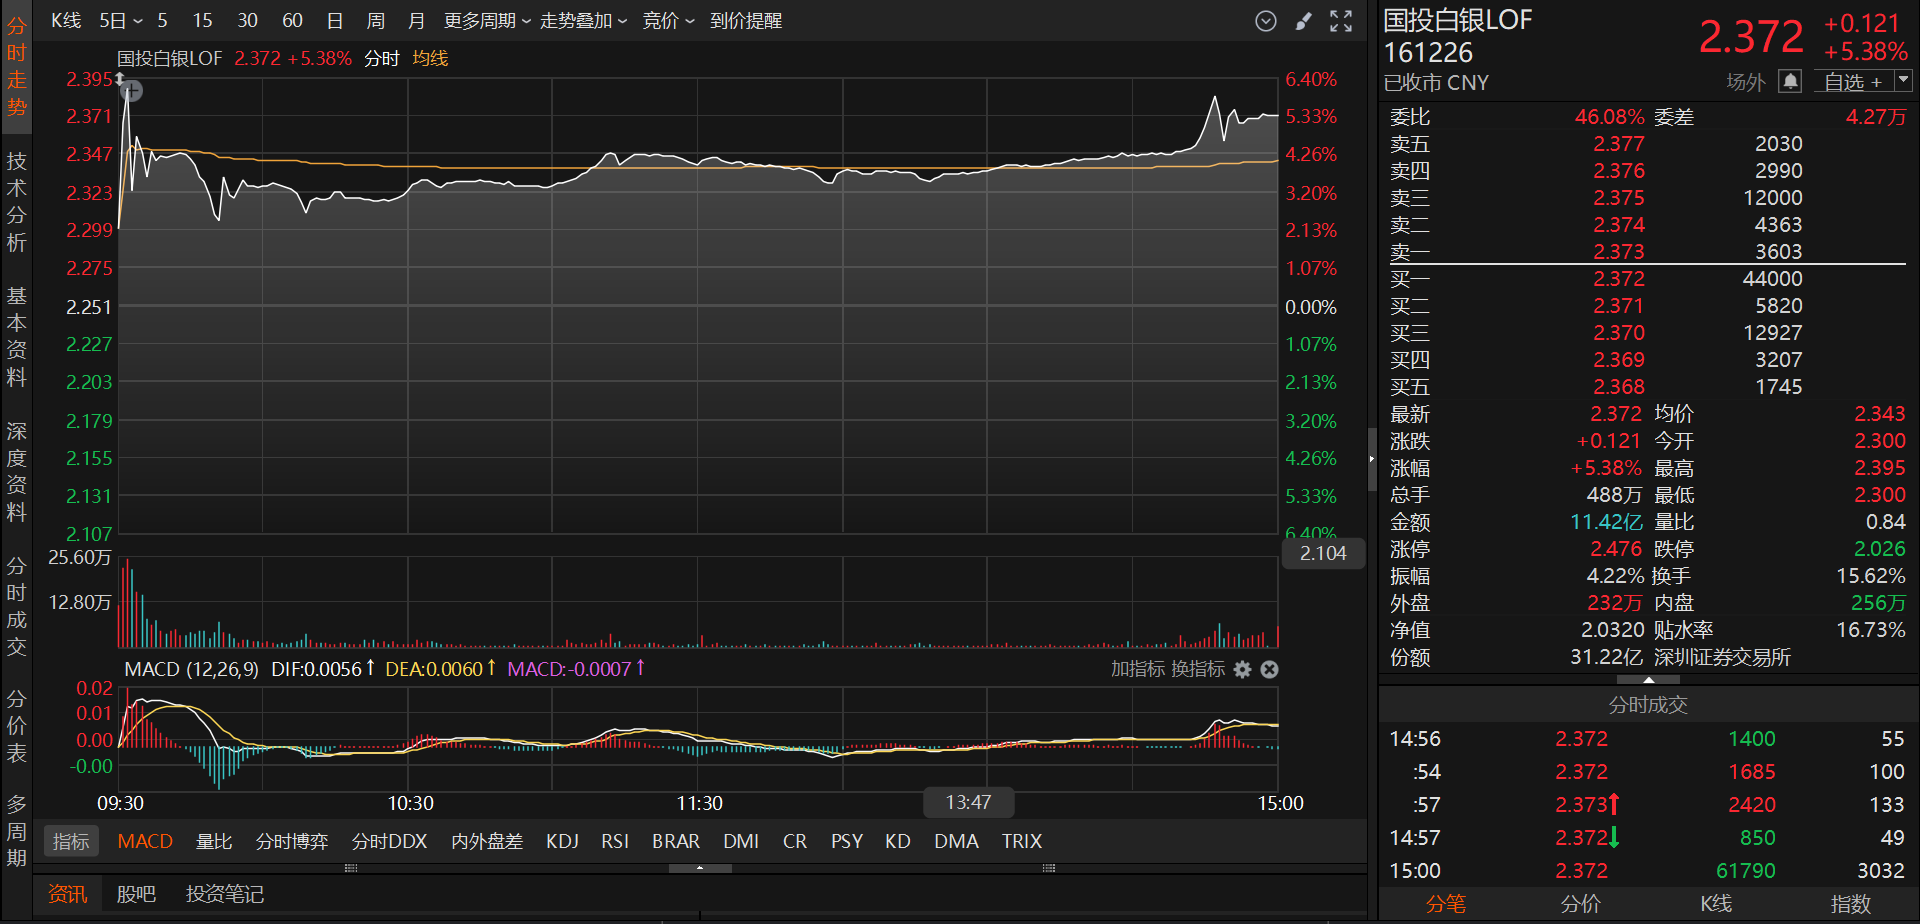Open MACD indicator settings gear
The height and width of the screenshot is (924, 1920).
(1242, 669)
